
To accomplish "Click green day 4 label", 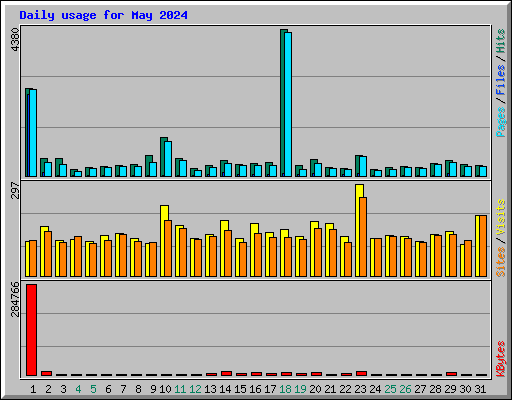I will point(78,389).
